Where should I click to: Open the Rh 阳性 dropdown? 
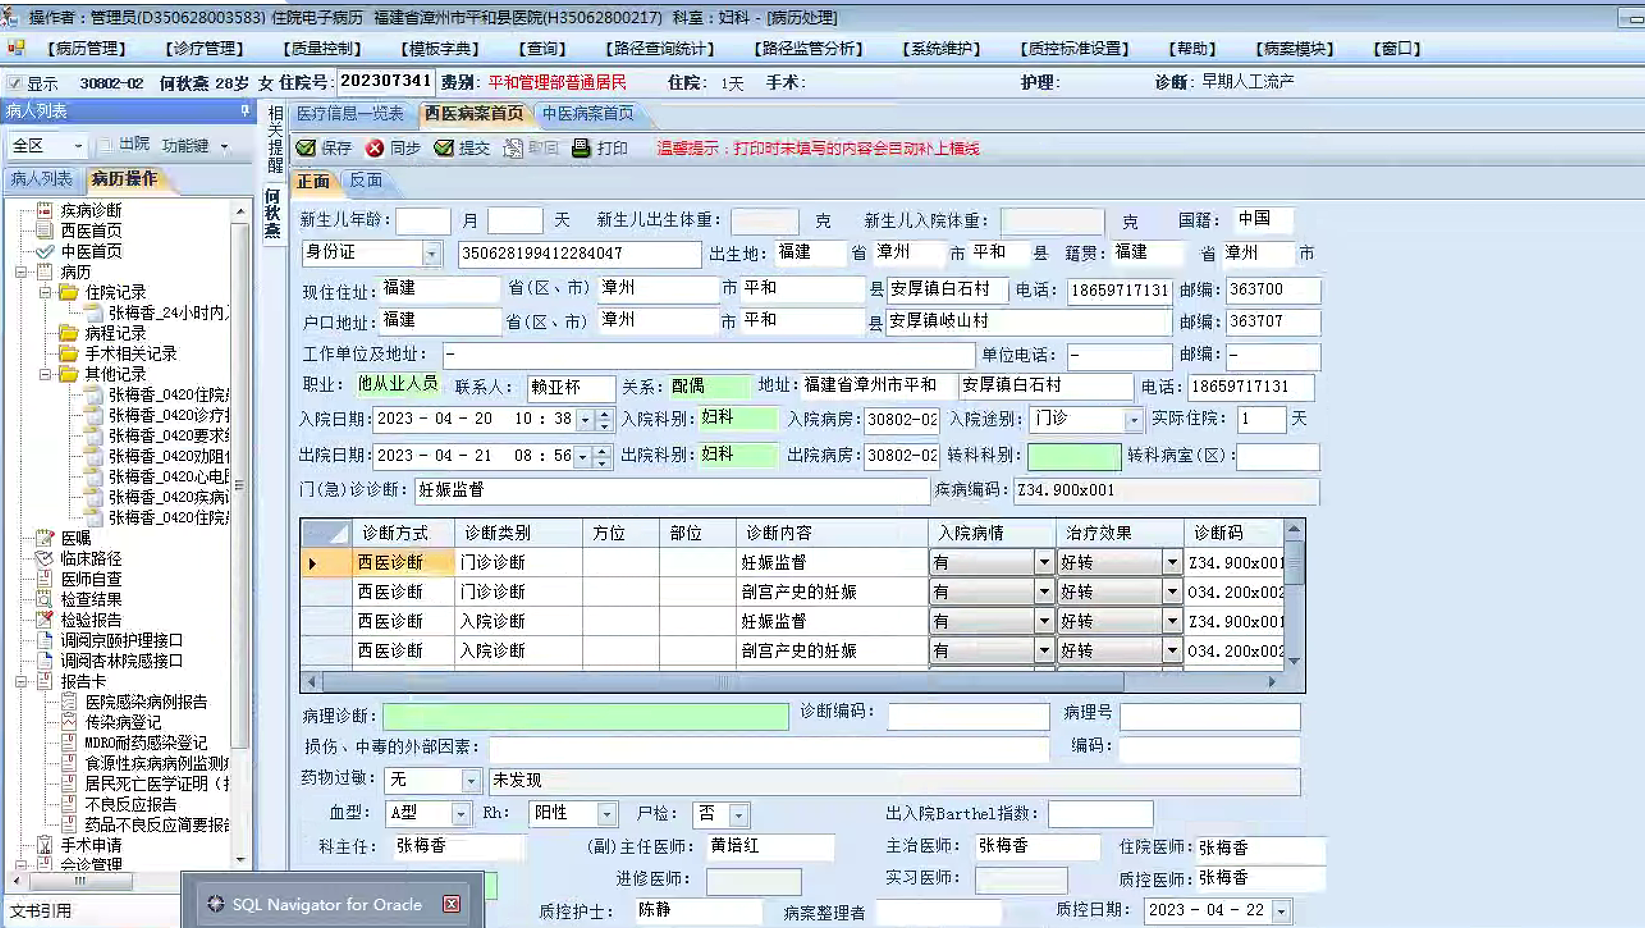click(606, 814)
